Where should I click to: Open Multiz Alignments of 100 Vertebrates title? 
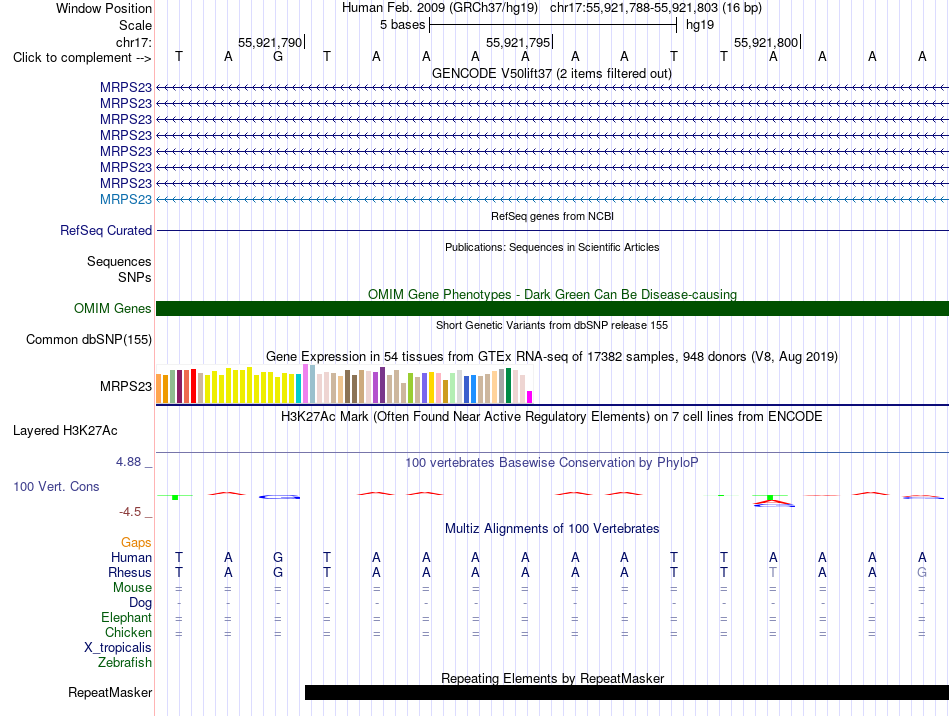(552, 528)
